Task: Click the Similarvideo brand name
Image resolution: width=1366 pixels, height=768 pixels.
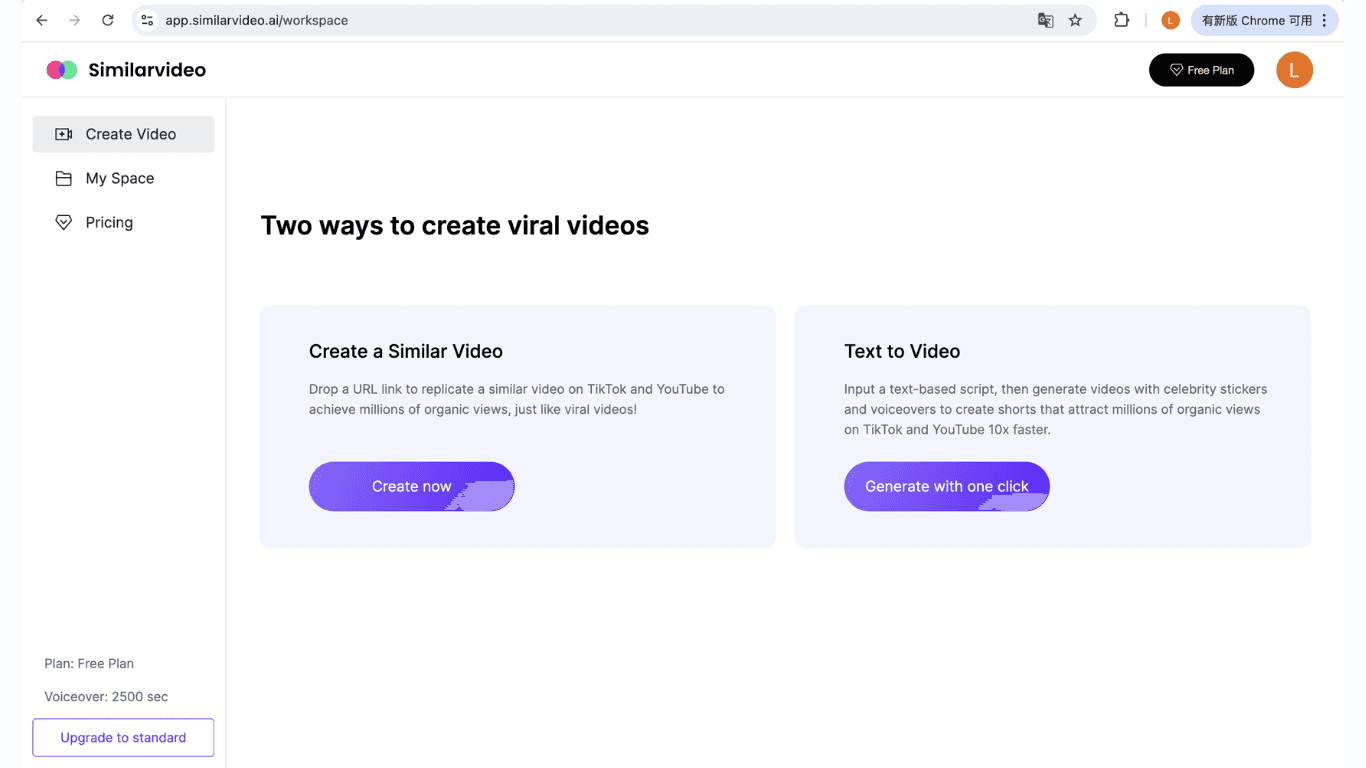Action: [147, 70]
